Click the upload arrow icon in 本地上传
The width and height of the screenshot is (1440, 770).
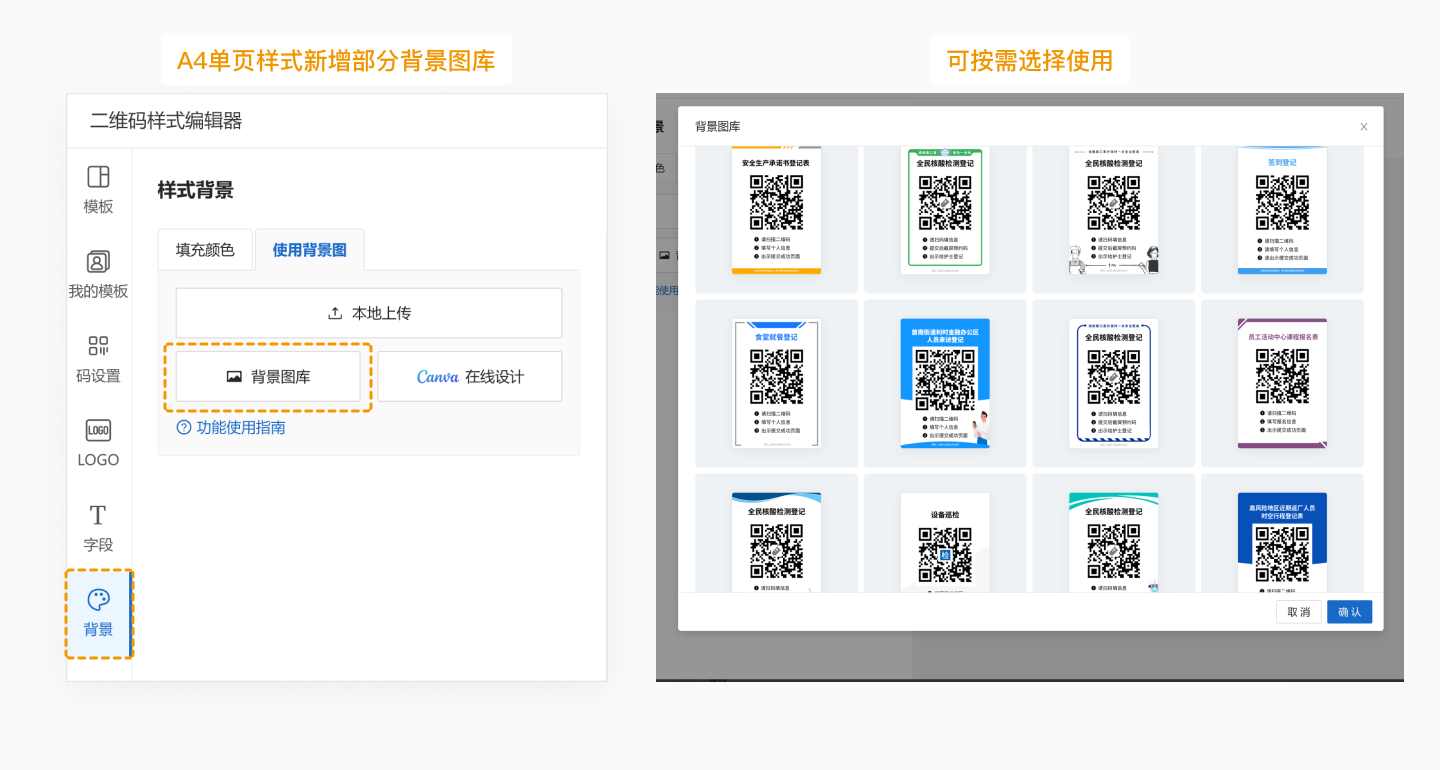336,313
